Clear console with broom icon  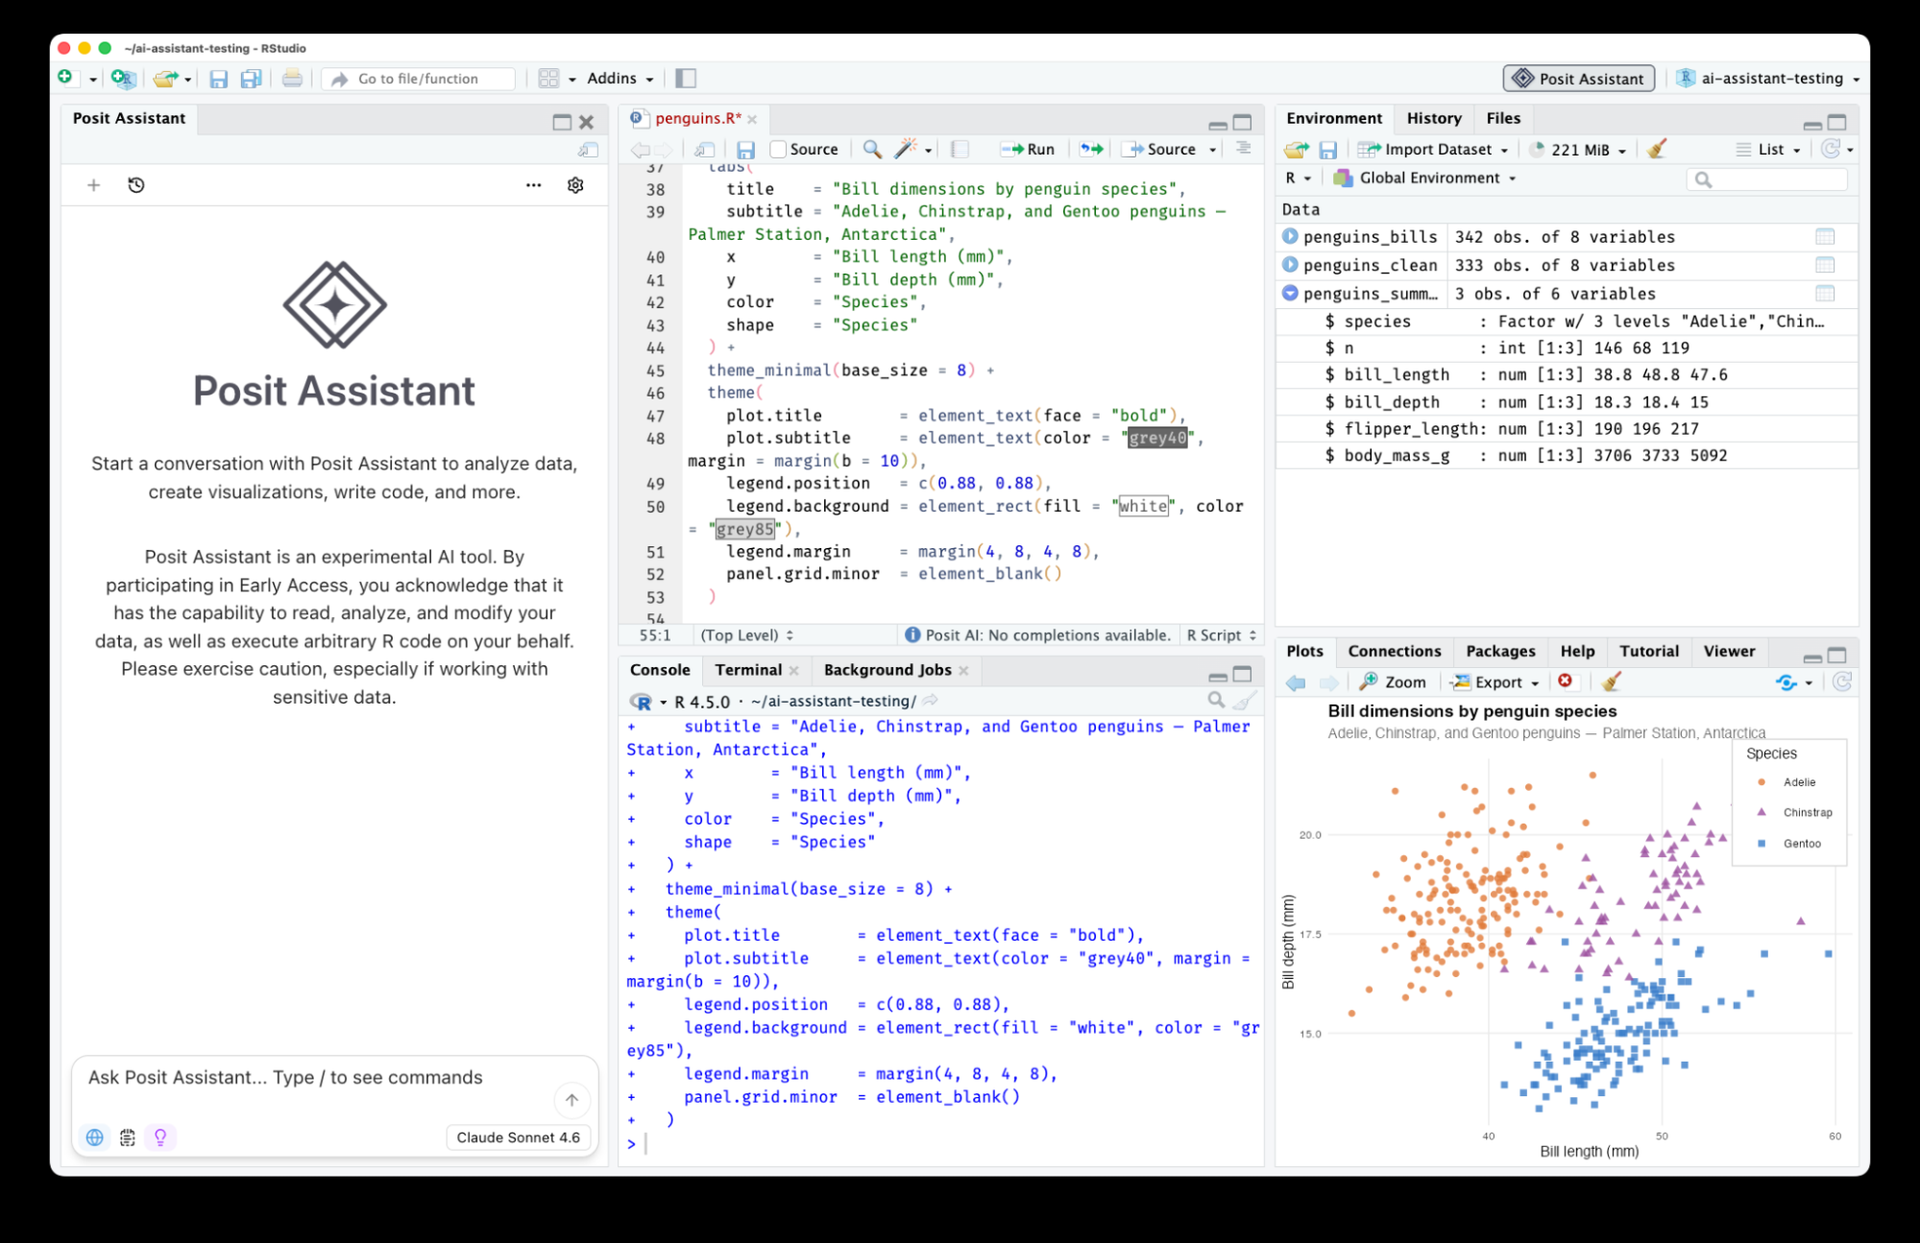1244,701
